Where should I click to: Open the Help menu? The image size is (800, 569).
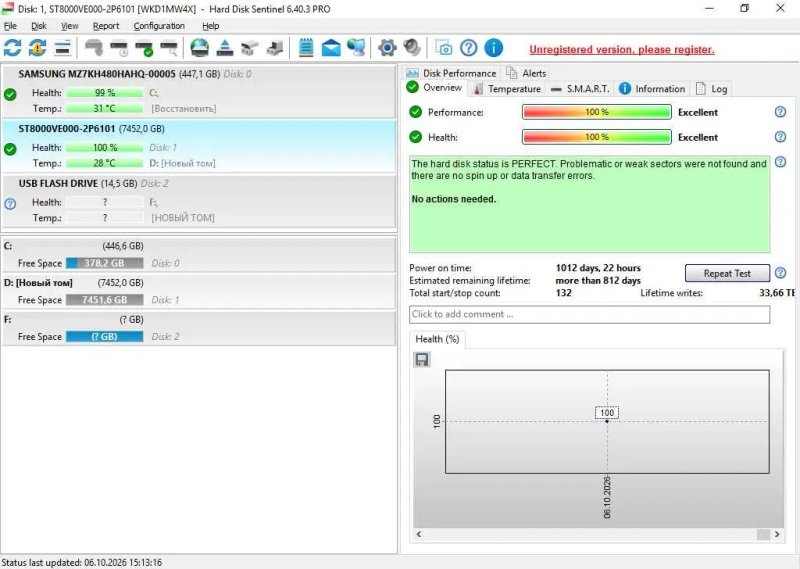(x=210, y=26)
